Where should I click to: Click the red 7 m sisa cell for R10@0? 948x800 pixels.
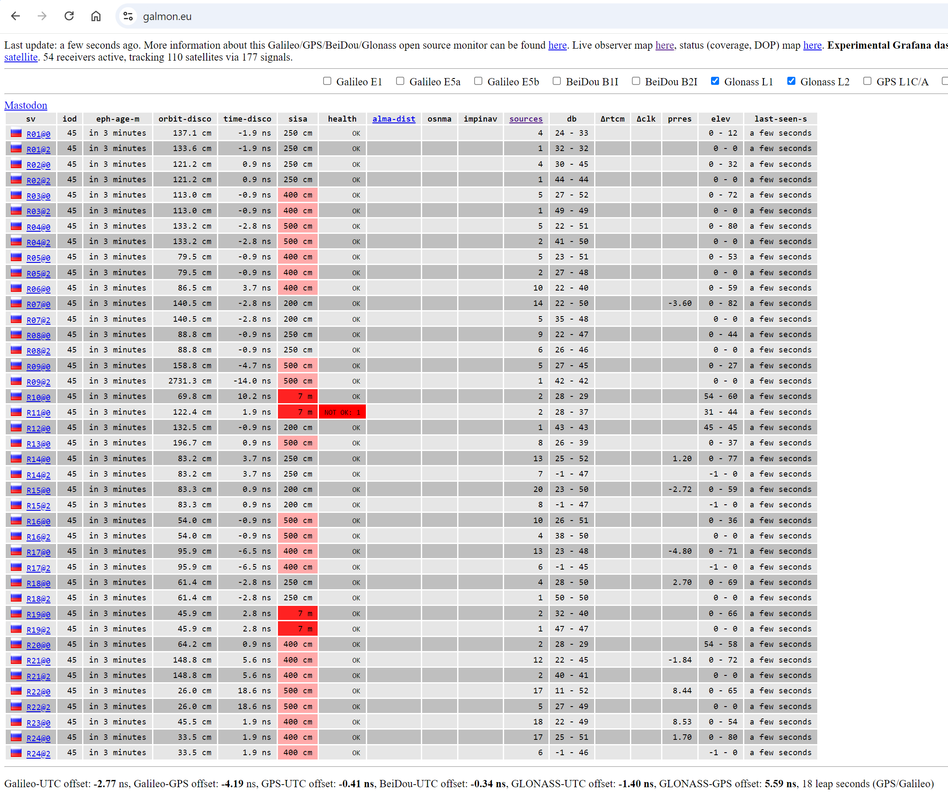(297, 397)
